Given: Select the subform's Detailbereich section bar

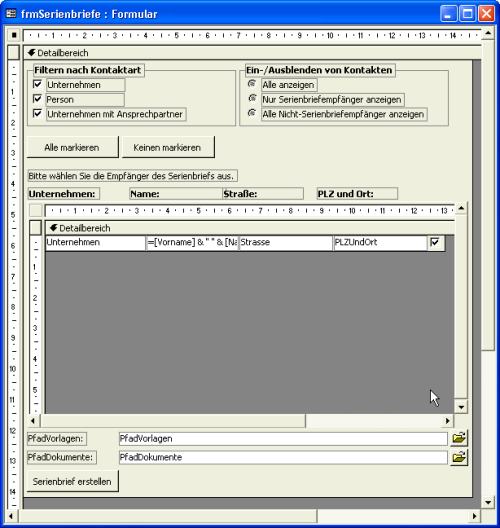Looking at the screenshot, I should pyautogui.click(x=250, y=228).
